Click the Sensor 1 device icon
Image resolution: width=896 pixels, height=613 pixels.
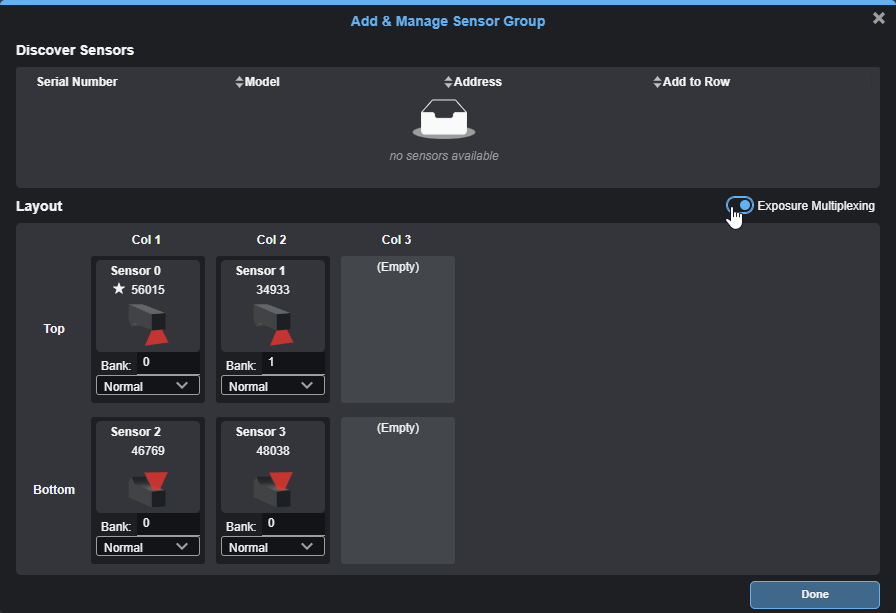tap(272, 325)
